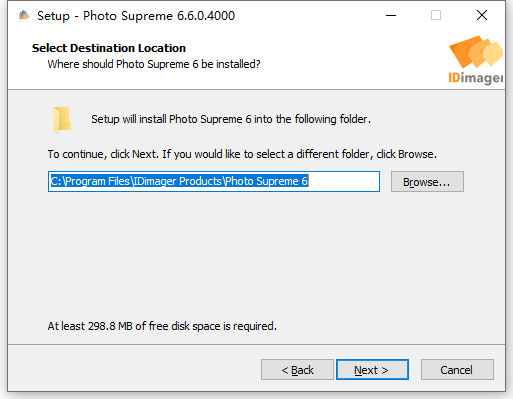Close the Photo Supreme setup window
This screenshot has width=513, height=399.
tap(482, 15)
